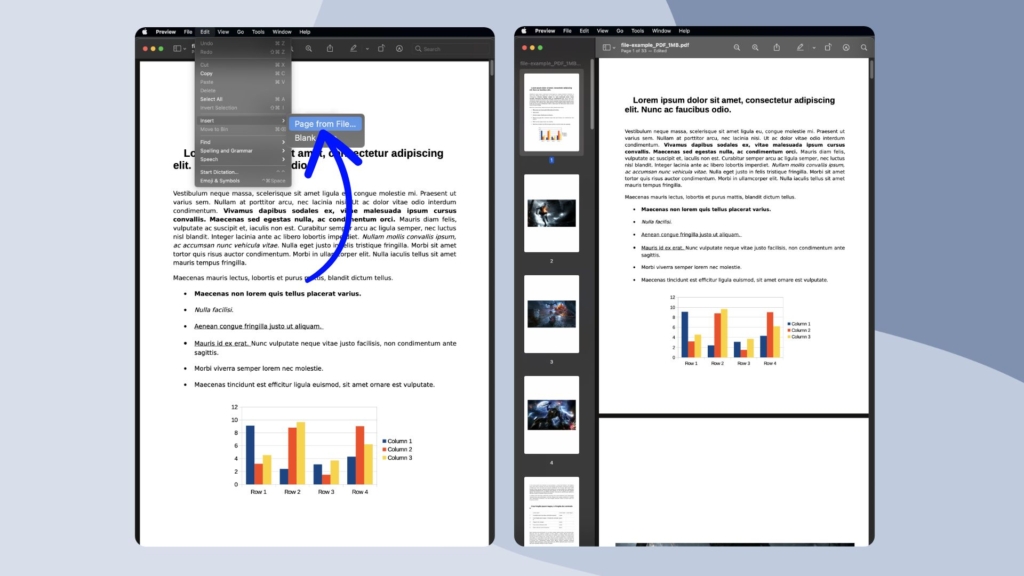The width and height of the screenshot is (1024, 576).
Task: Click sidebar header file-example_PDF_1MB in right window
Action: point(550,63)
